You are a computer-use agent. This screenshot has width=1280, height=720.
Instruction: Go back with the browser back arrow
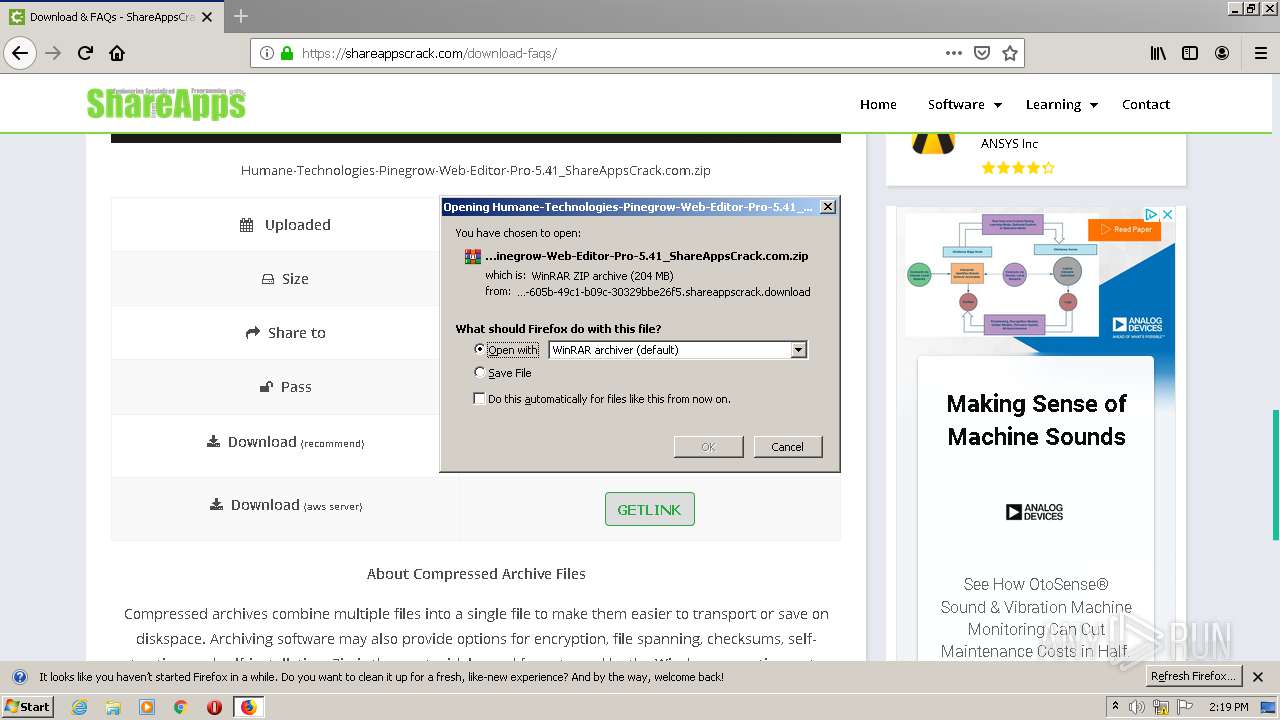[20, 53]
